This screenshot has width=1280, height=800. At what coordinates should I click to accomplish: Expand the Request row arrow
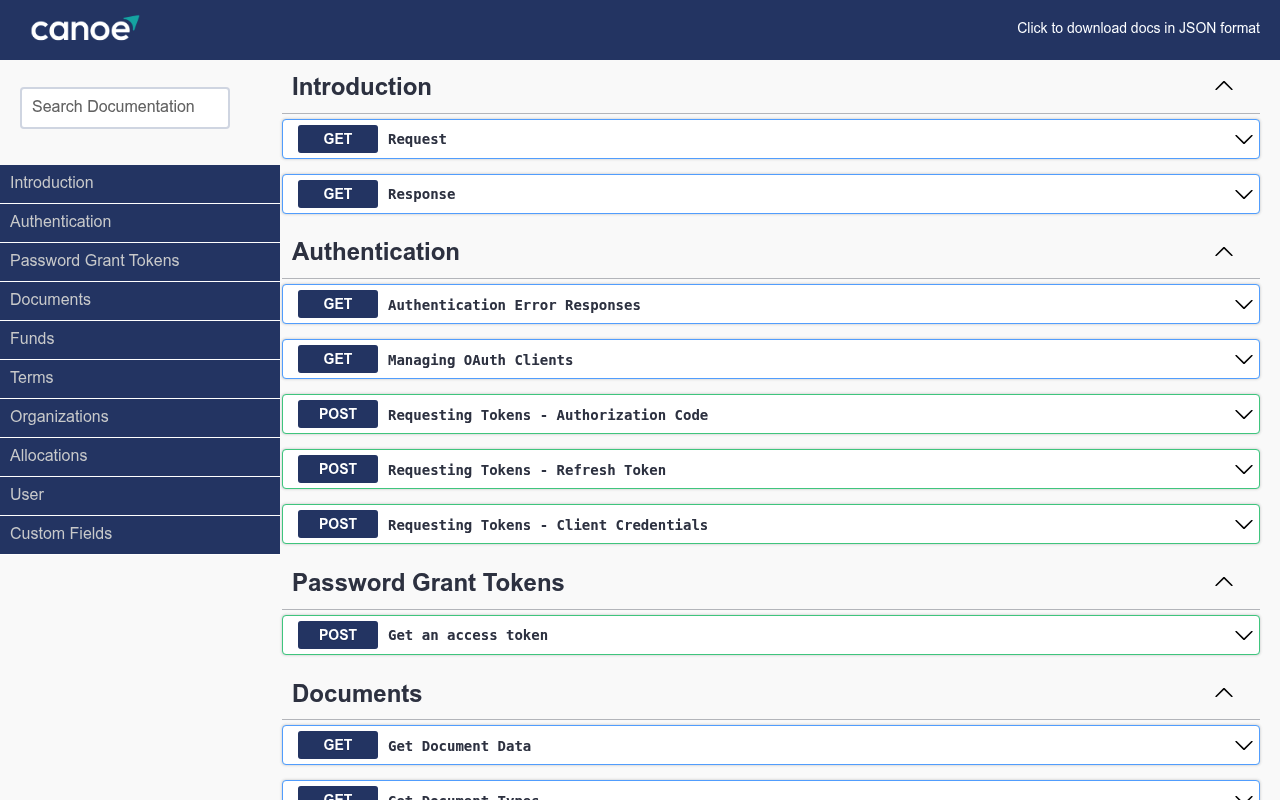pyautogui.click(x=1244, y=139)
